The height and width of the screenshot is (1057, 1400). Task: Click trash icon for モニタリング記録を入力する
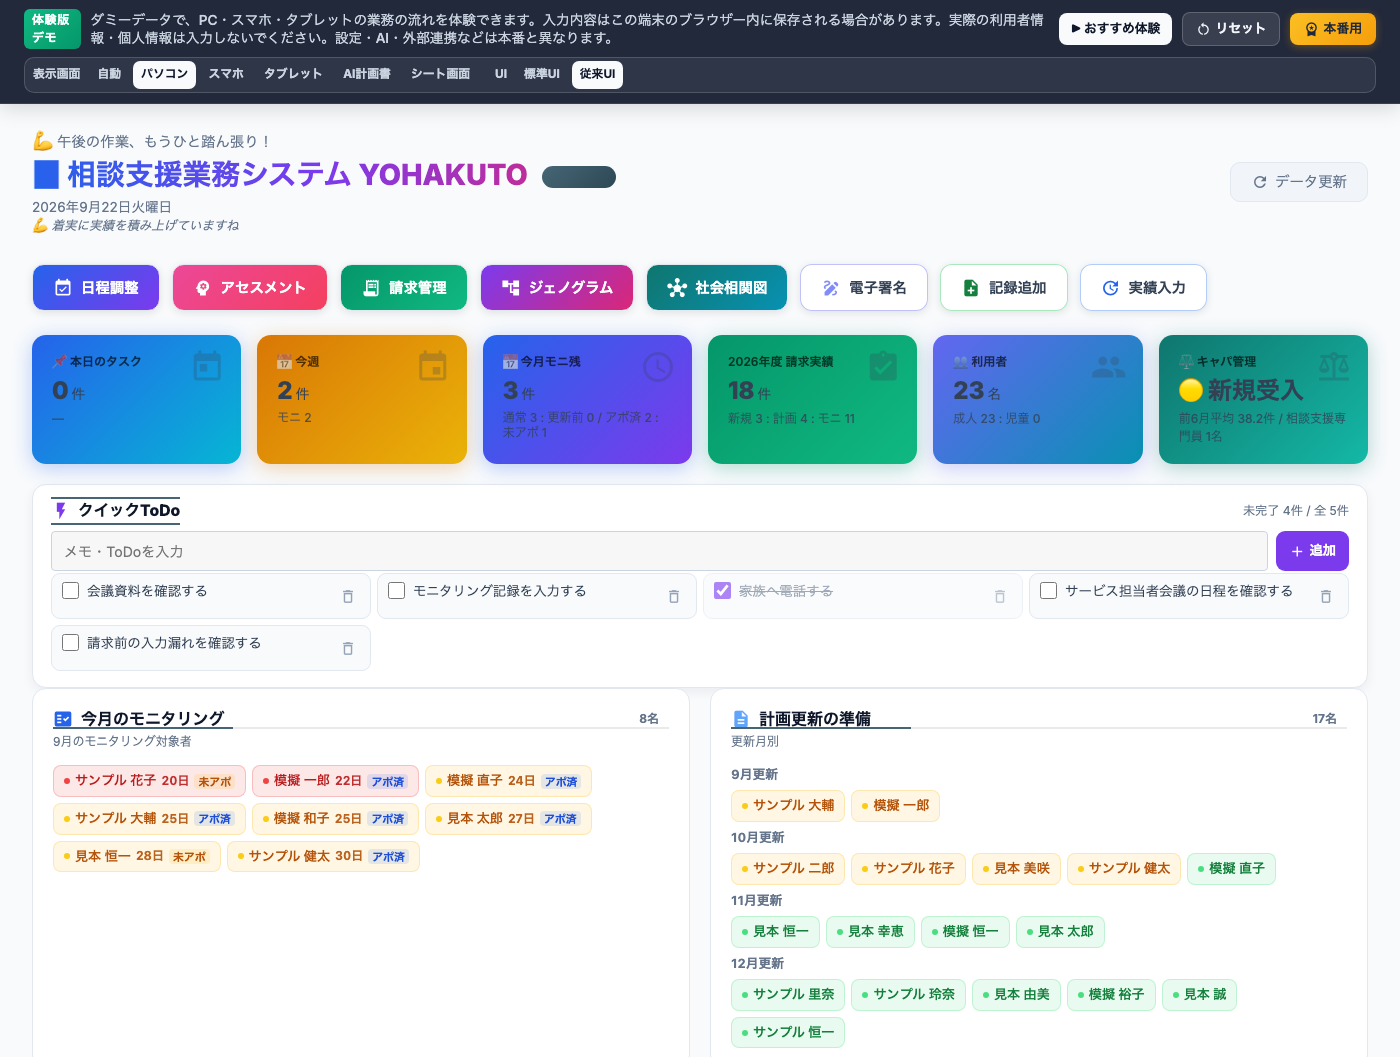(x=674, y=596)
